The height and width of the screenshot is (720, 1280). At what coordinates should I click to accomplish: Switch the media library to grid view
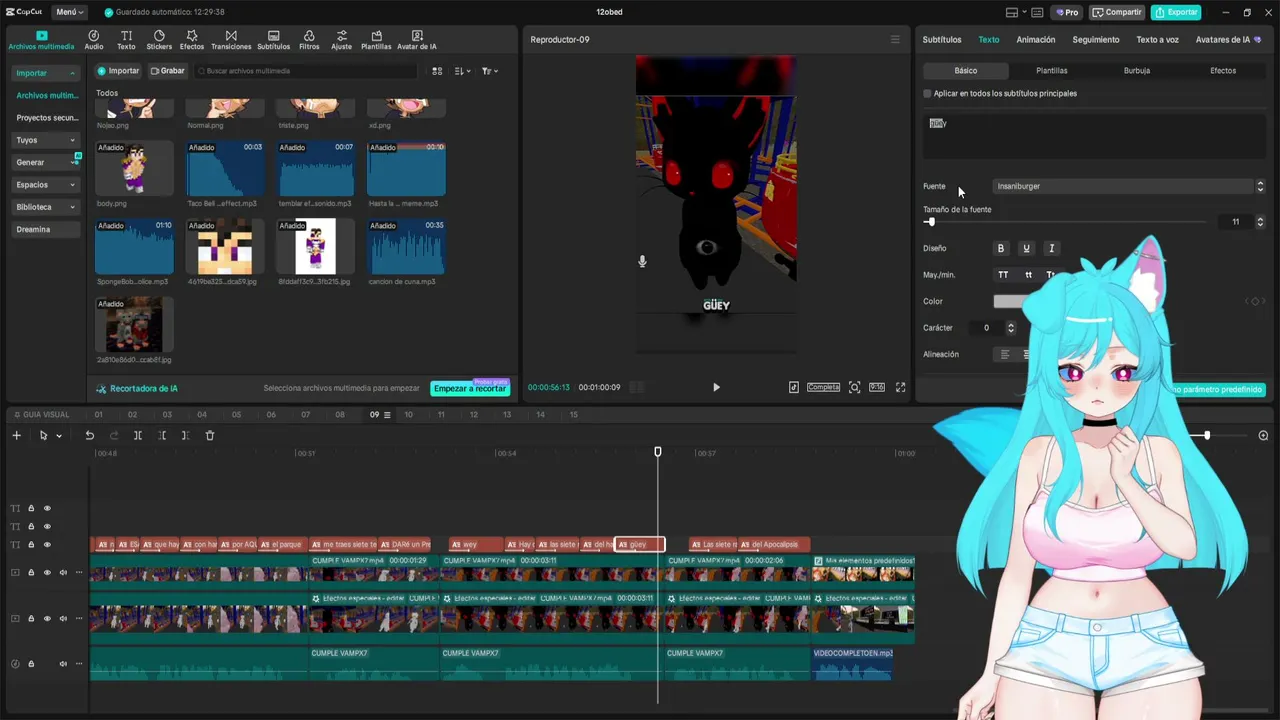click(x=437, y=71)
